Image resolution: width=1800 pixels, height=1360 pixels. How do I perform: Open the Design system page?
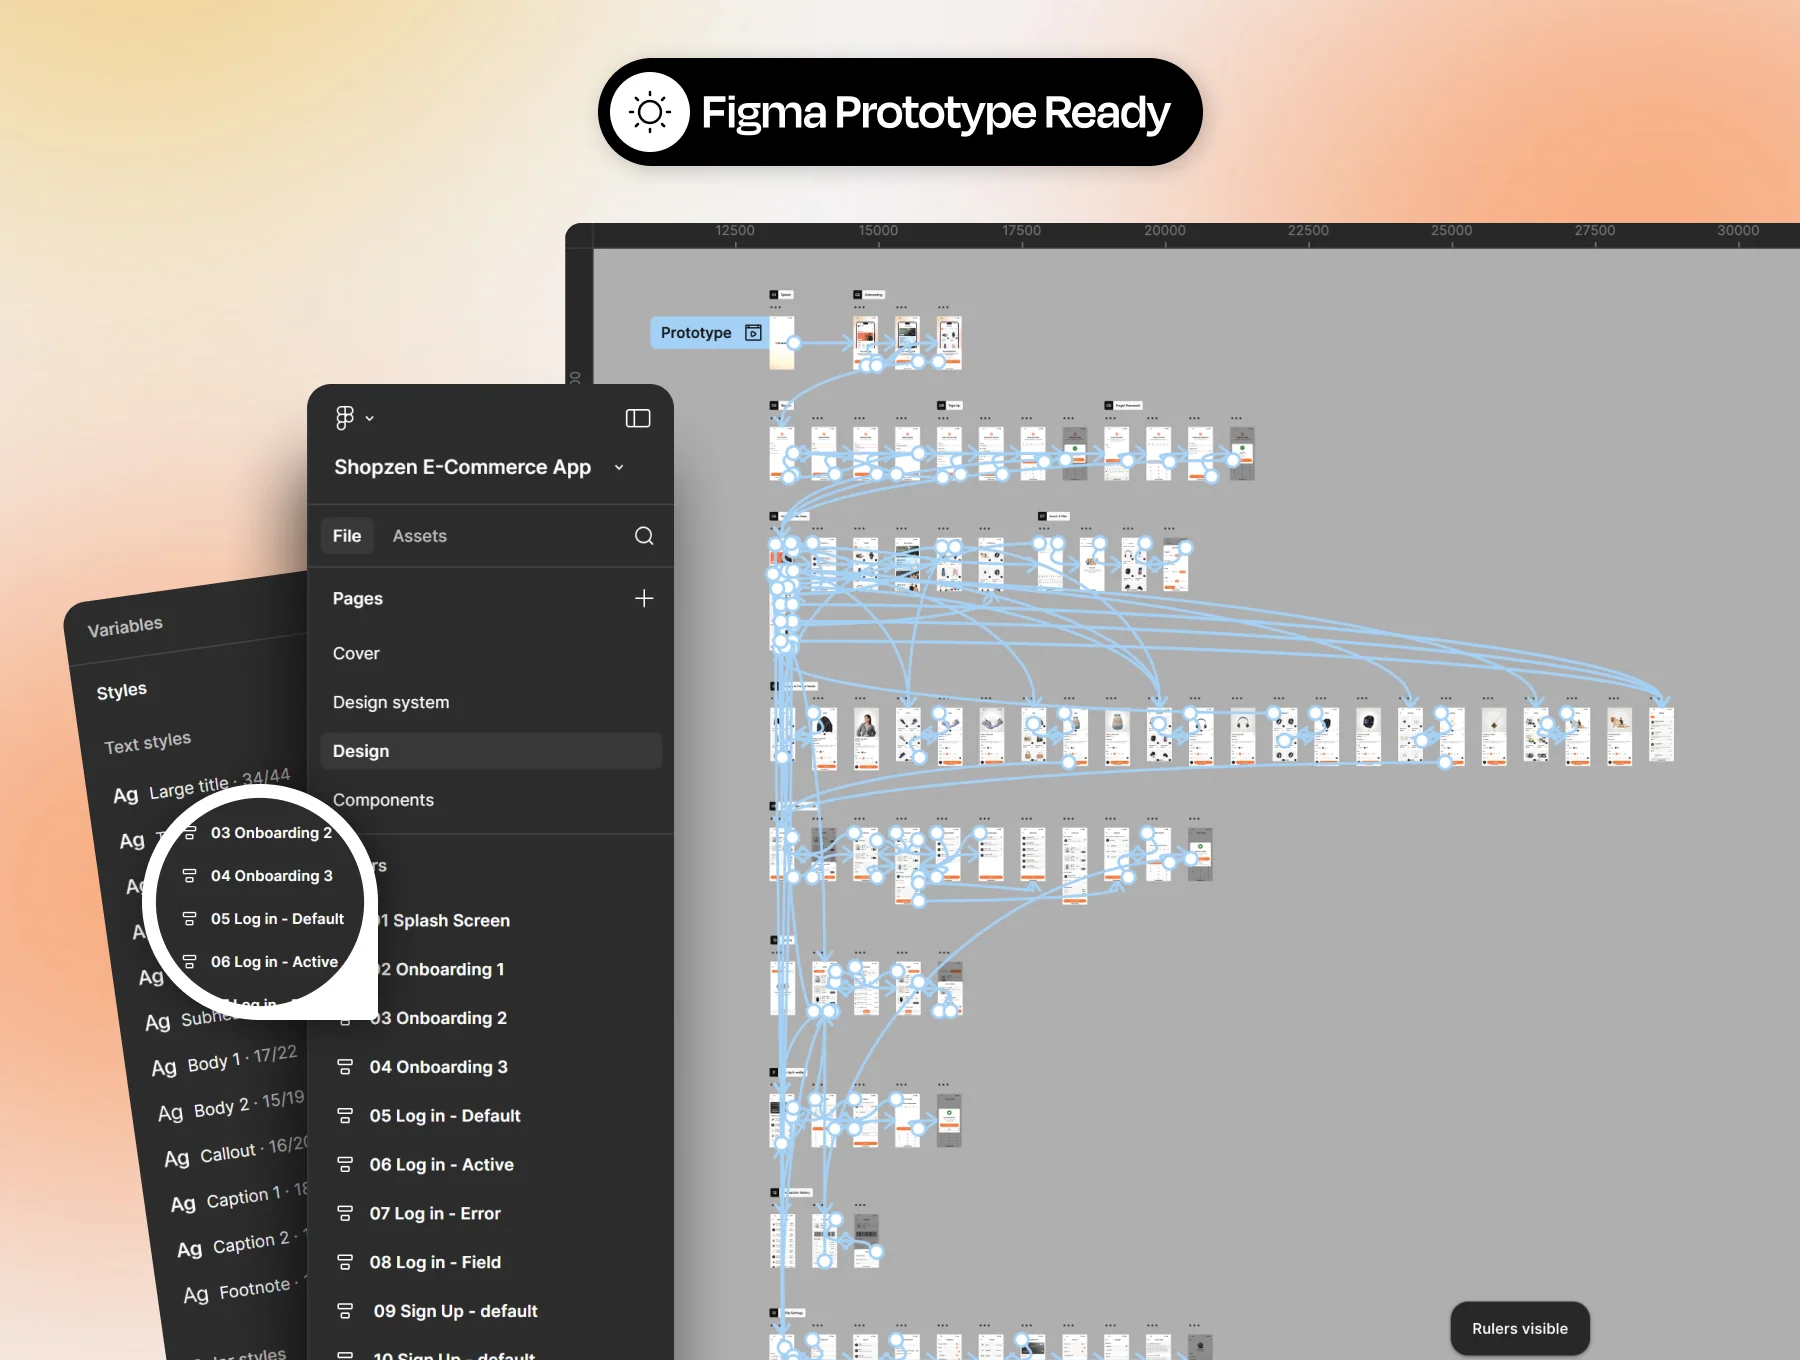pos(391,702)
